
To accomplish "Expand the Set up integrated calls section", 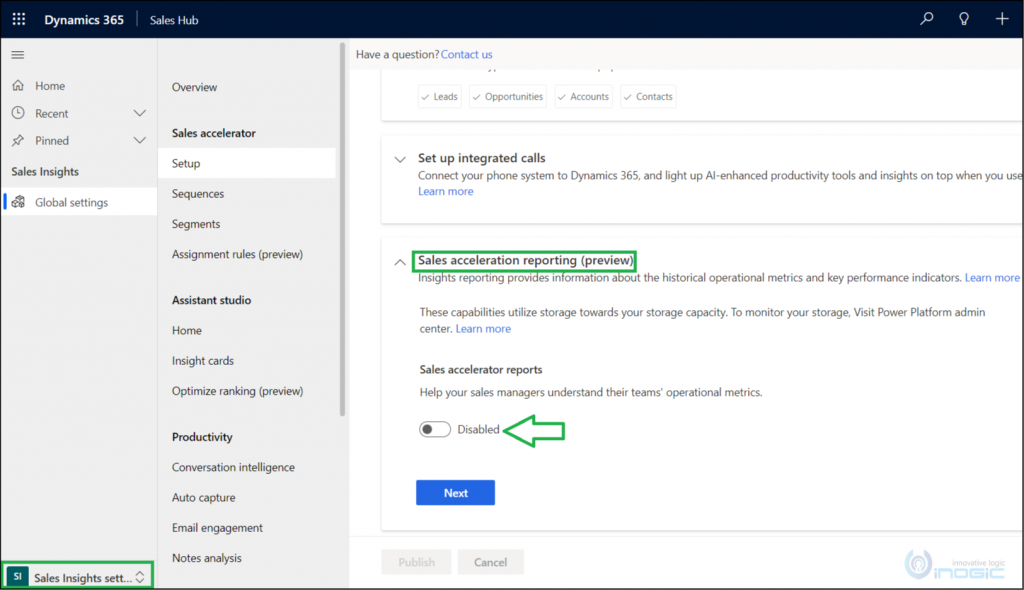I will tap(398, 158).
